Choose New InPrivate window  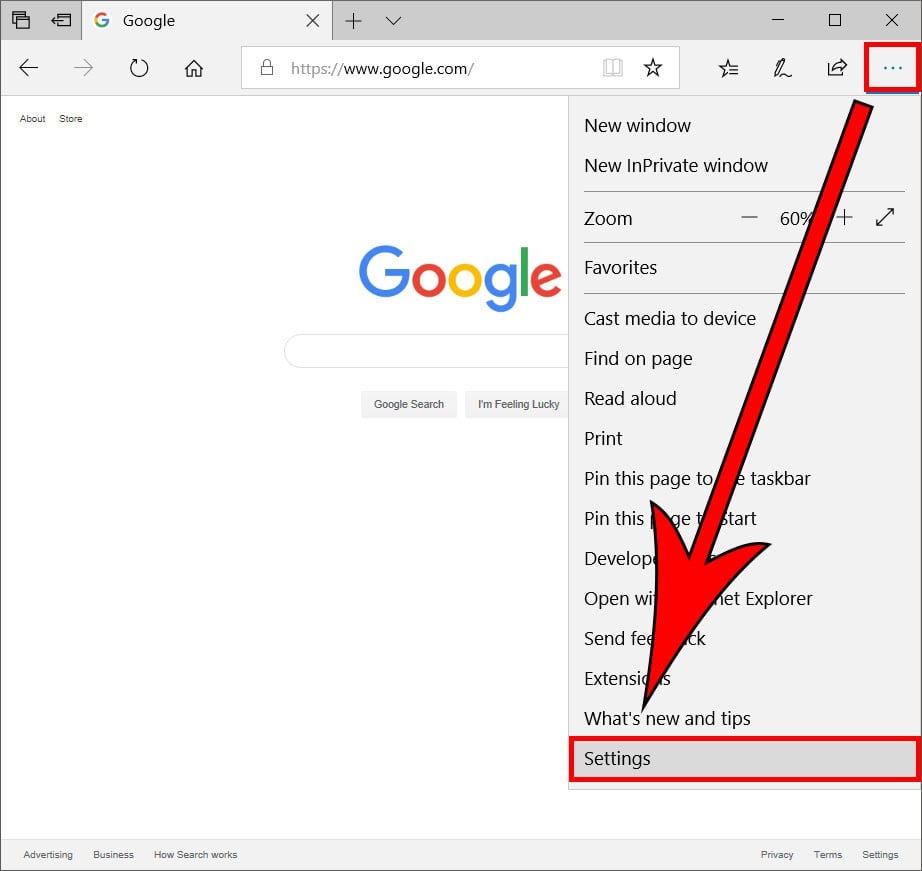pos(676,166)
